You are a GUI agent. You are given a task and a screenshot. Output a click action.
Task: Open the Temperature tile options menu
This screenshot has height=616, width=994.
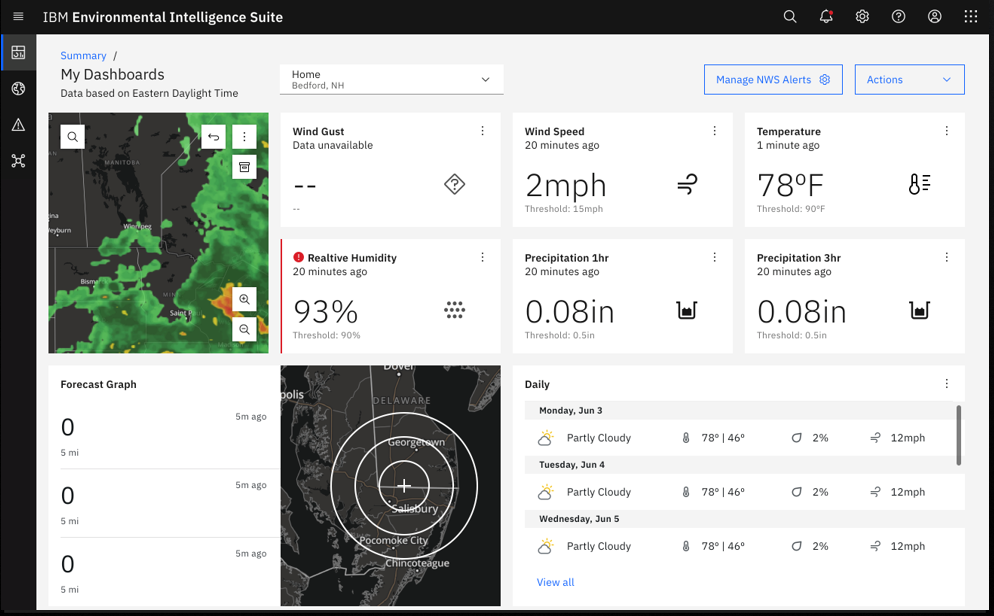pyautogui.click(x=947, y=130)
